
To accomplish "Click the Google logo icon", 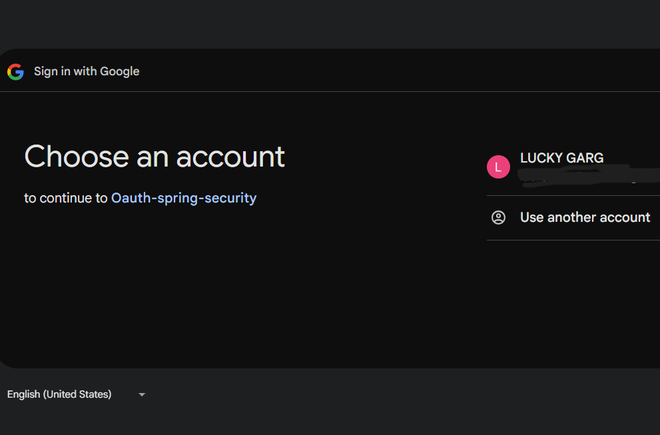I will coord(16,72).
